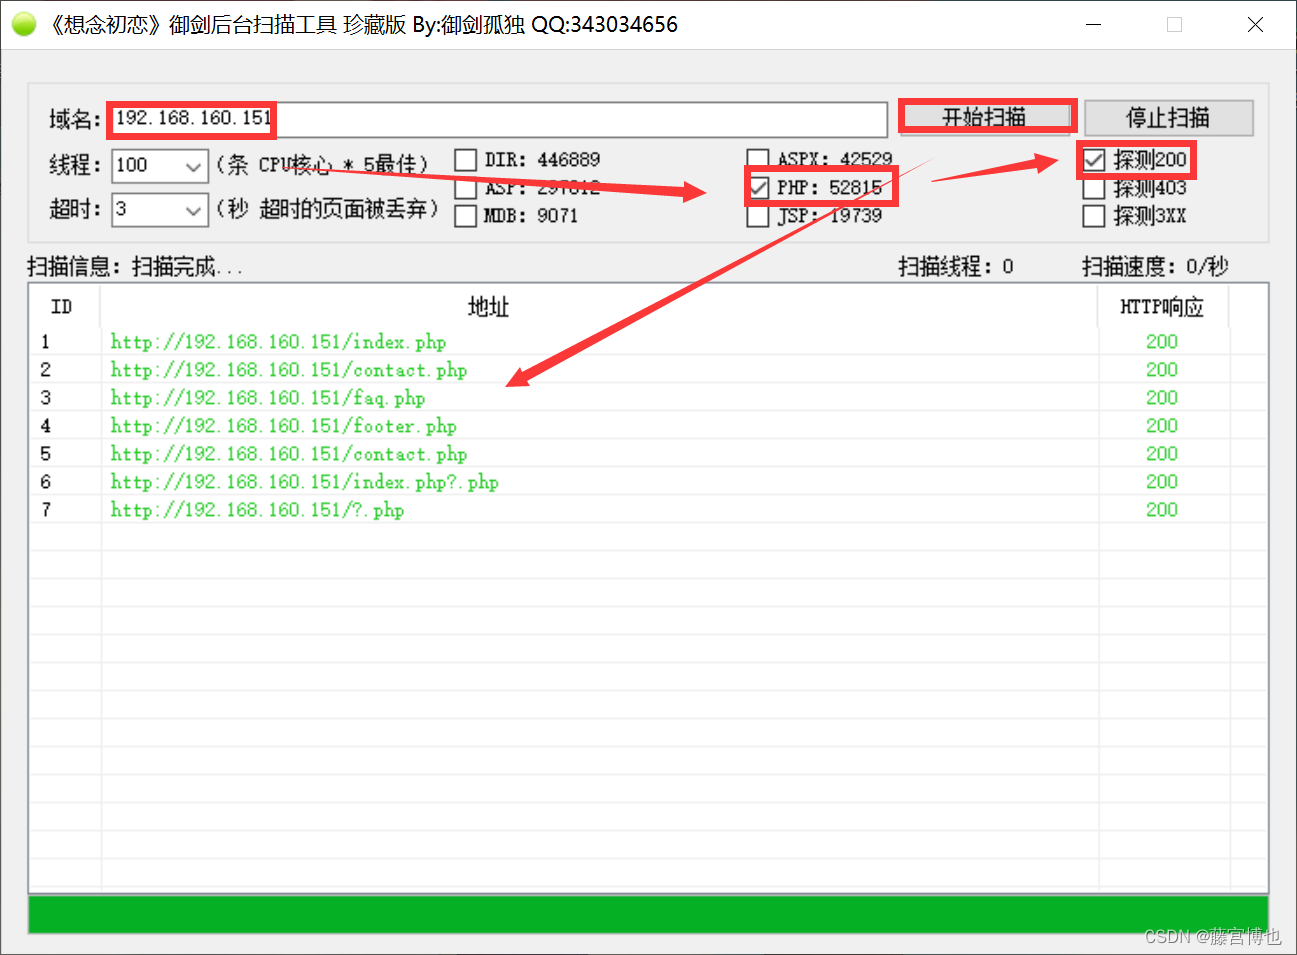Click ID cell 4 in results list

(x=45, y=426)
